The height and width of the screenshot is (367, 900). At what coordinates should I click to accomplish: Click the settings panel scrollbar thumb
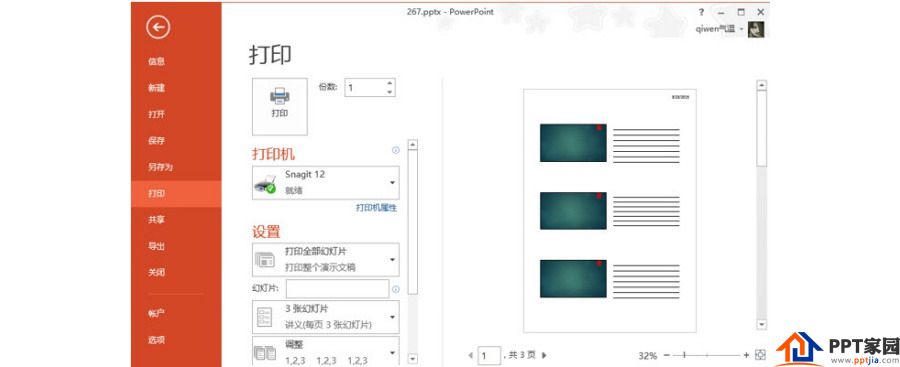(x=412, y=223)
